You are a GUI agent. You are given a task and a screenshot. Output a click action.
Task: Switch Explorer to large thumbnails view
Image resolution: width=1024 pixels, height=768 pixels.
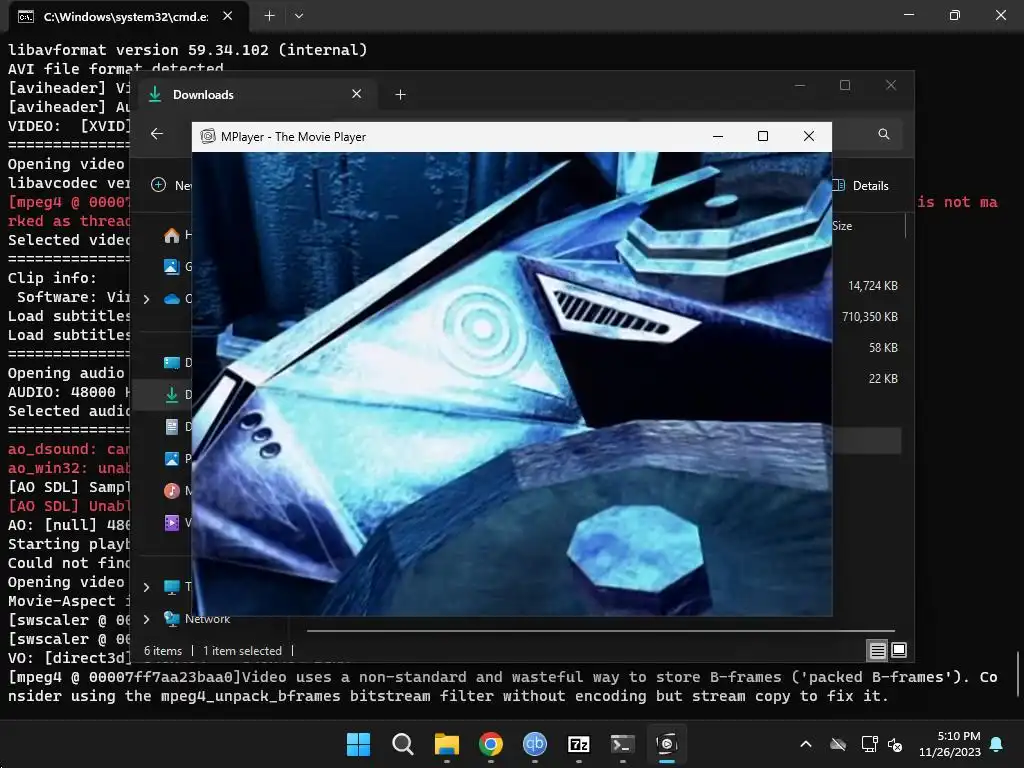pos(899,650)
